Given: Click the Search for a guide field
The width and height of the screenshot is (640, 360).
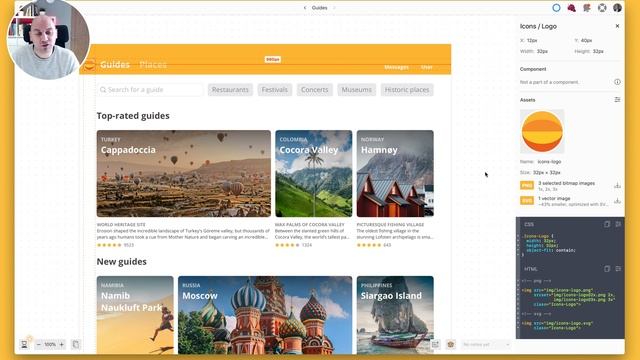Looking at the screenshot, I should point(150,90).
